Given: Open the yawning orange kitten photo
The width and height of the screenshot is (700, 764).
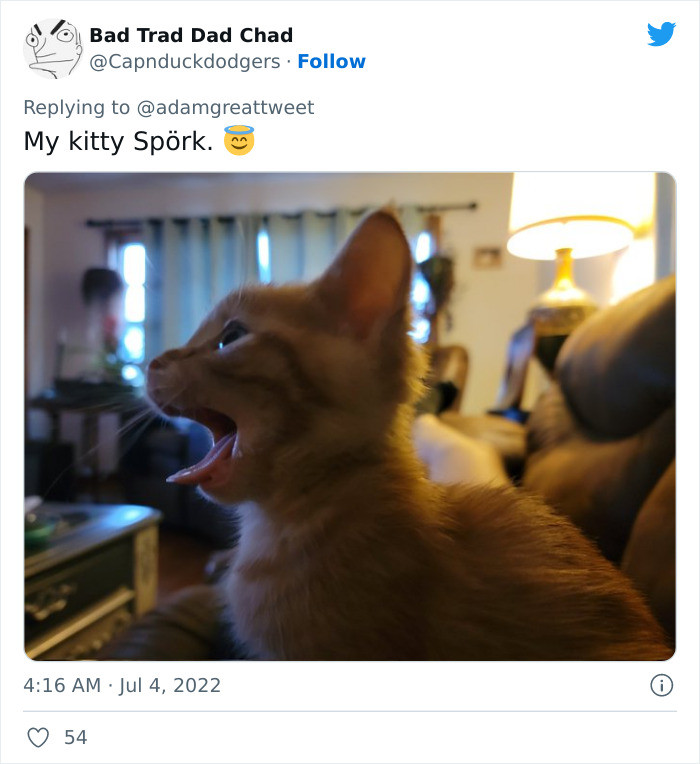Looking at the screenshot, I should (x=350, y=416).
